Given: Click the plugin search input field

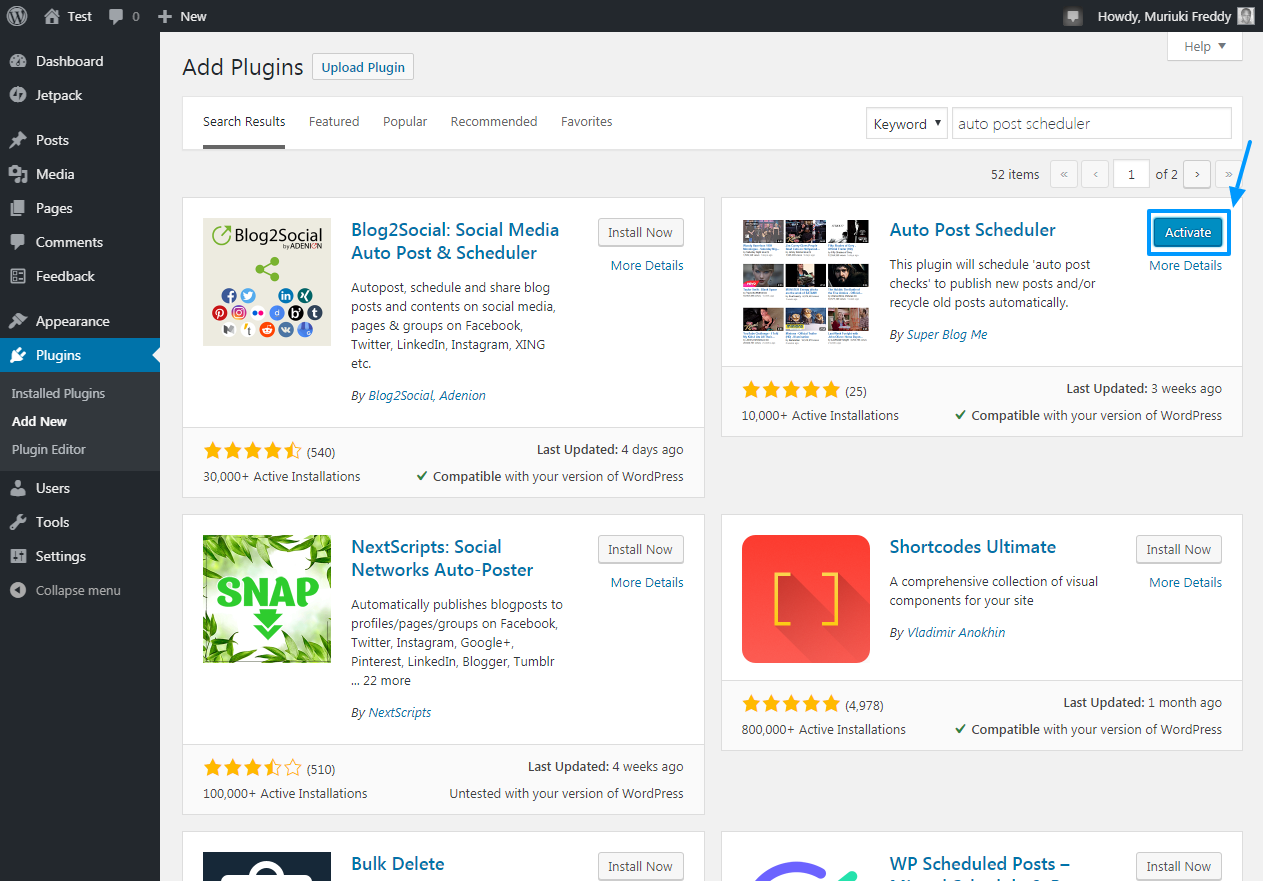Looking at the screenshot, I should (x=1092, y=124).
